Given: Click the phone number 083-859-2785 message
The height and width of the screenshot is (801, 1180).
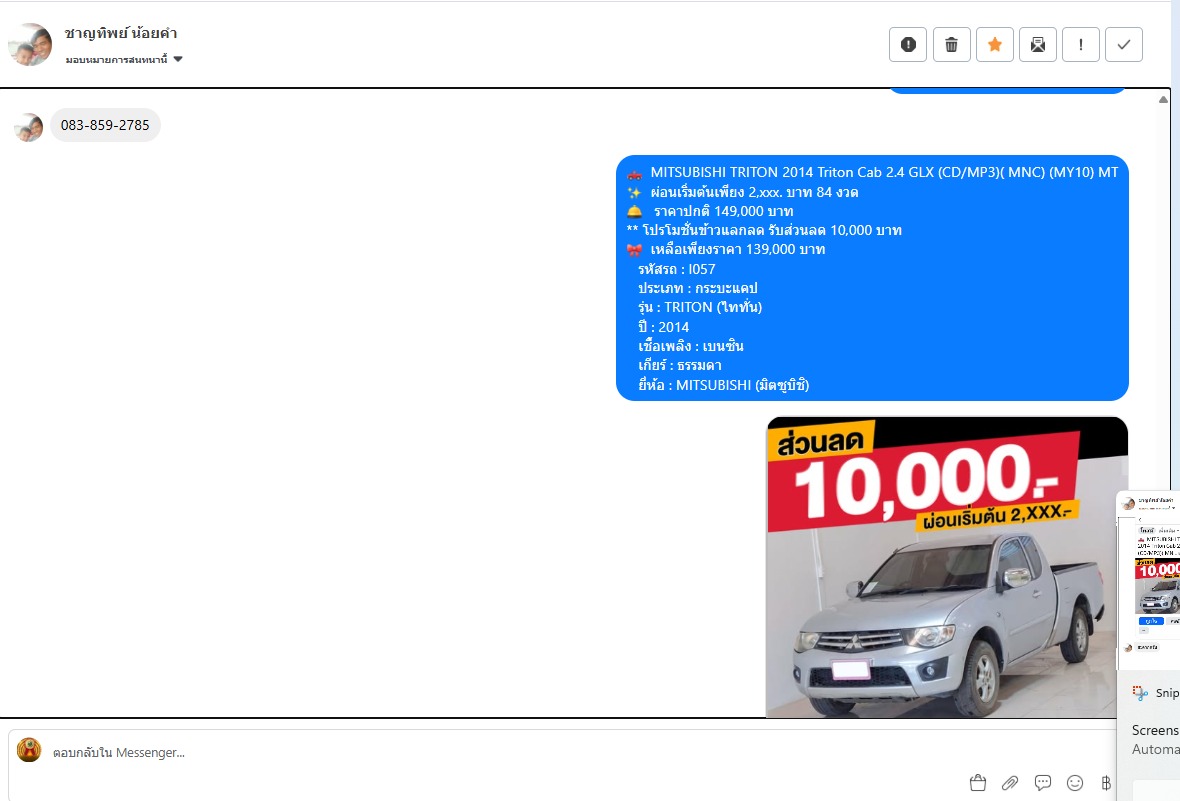Looking at the screenshot, I should click(x=105, y=125).
